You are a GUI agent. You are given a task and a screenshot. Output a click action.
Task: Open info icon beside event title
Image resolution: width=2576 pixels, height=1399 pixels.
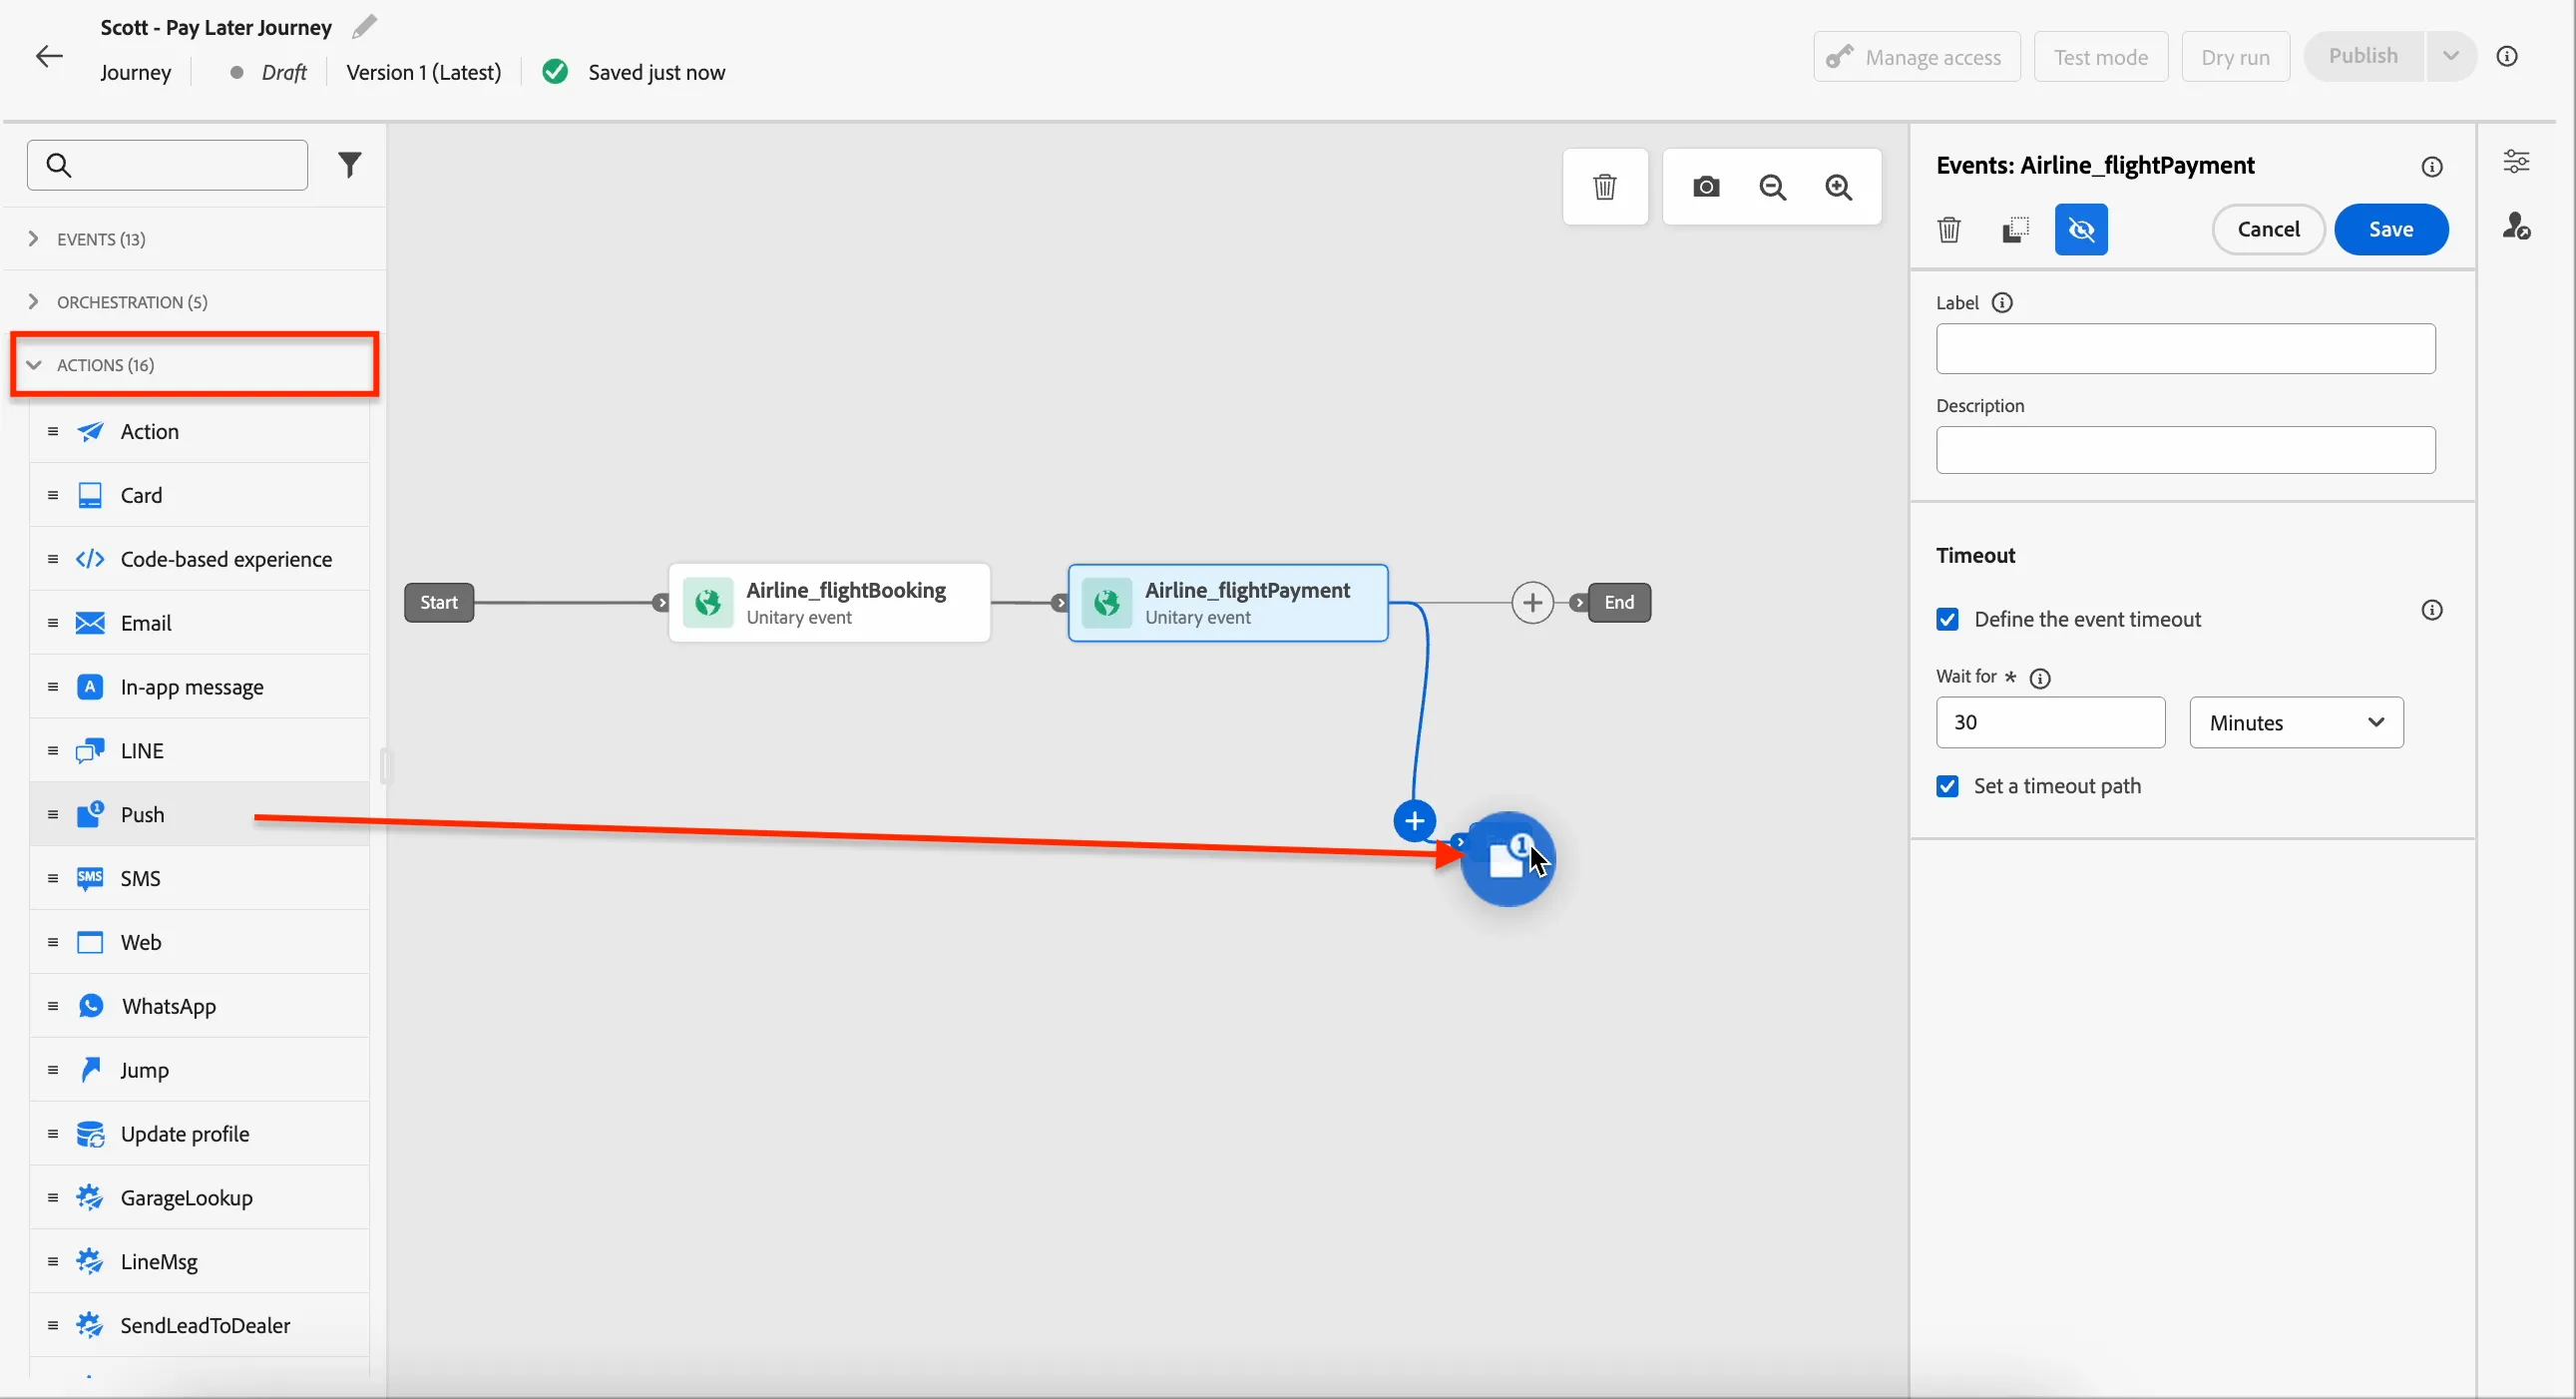(2431, 167)
